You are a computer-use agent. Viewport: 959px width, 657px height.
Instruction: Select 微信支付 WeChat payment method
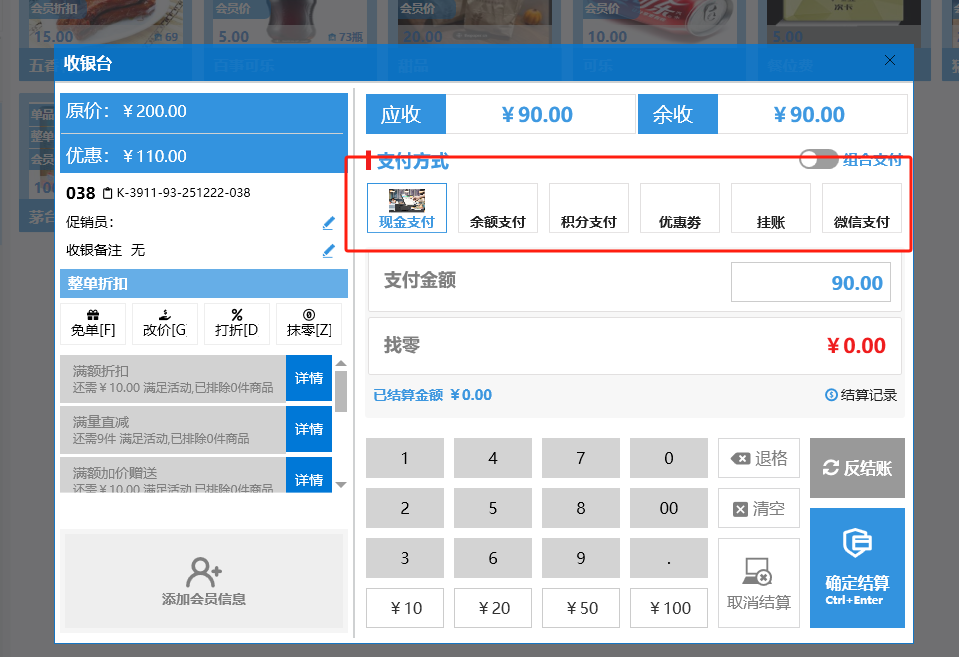click(x=861, y=208)
